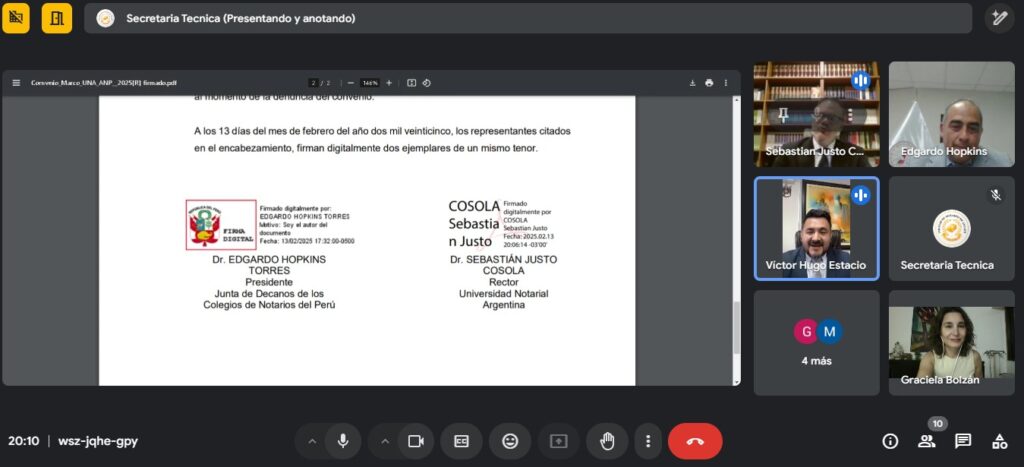Click the present screen icon

click(558, 441)
